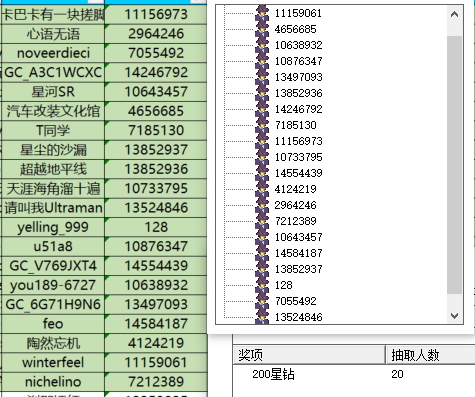The image size is (475, 397).
Task: Click spreadsheet cell T同学
Action: (53, 130)
